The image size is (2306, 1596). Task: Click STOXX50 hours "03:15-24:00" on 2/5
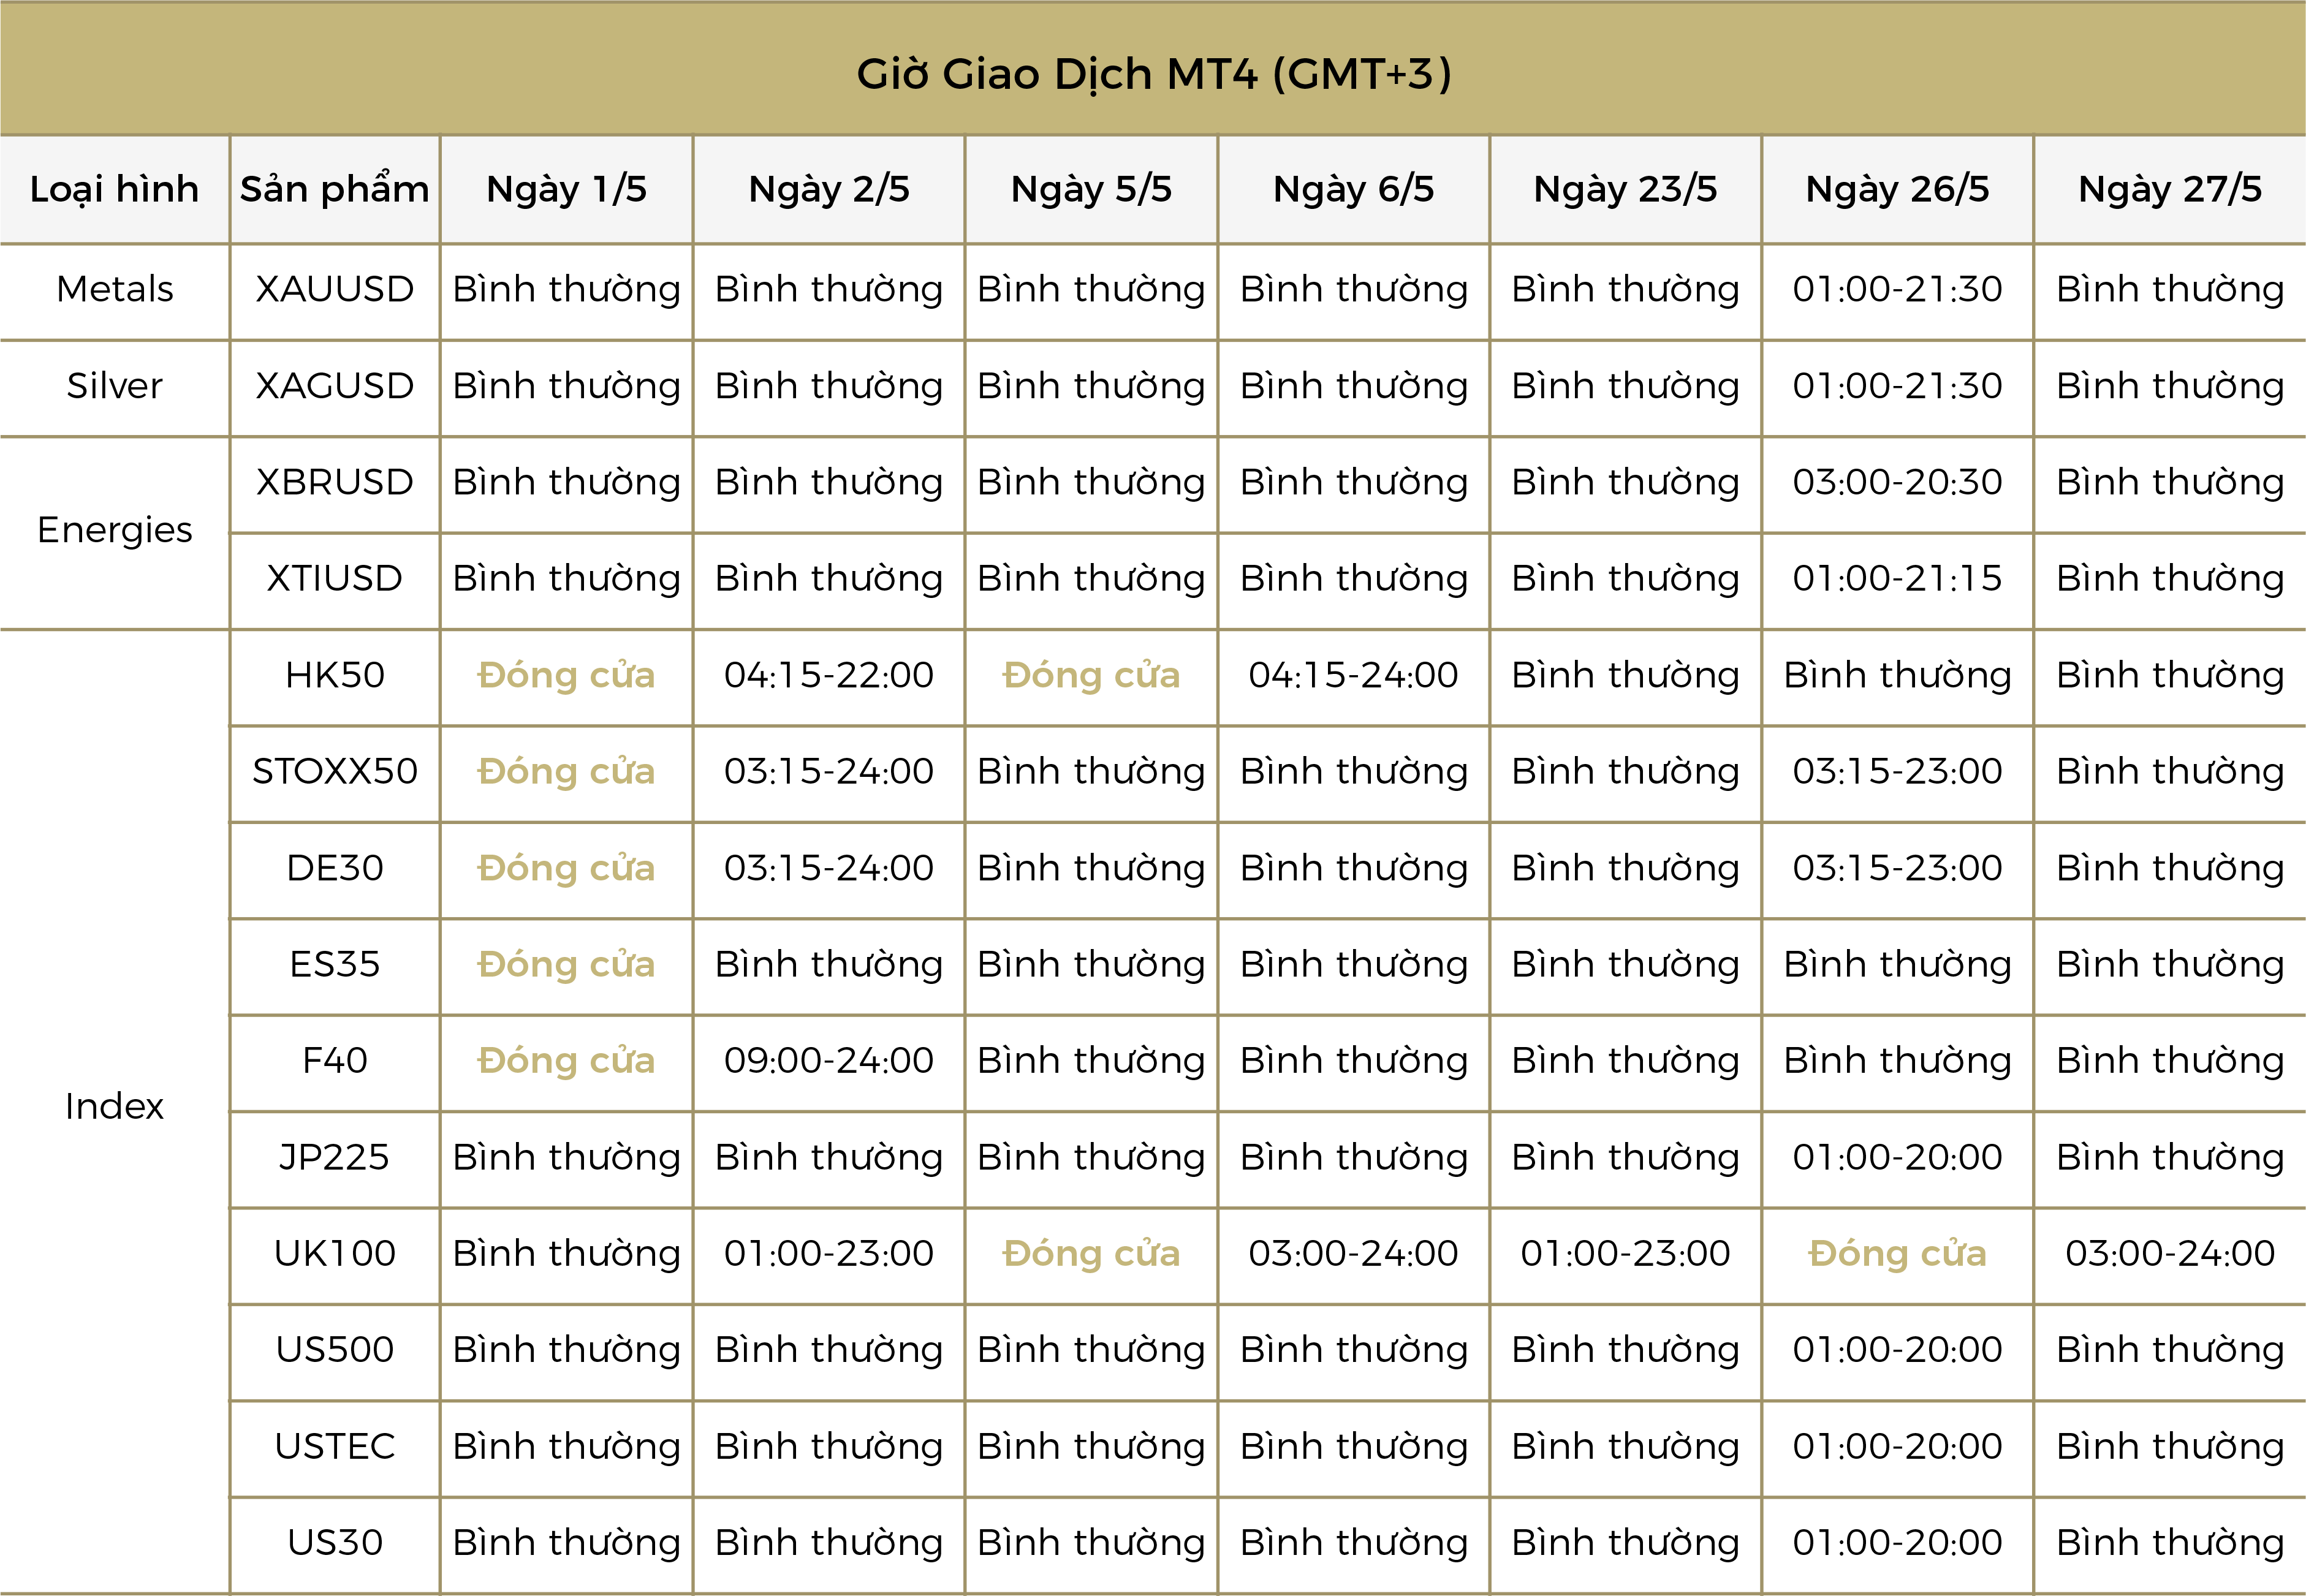point(829,771)
